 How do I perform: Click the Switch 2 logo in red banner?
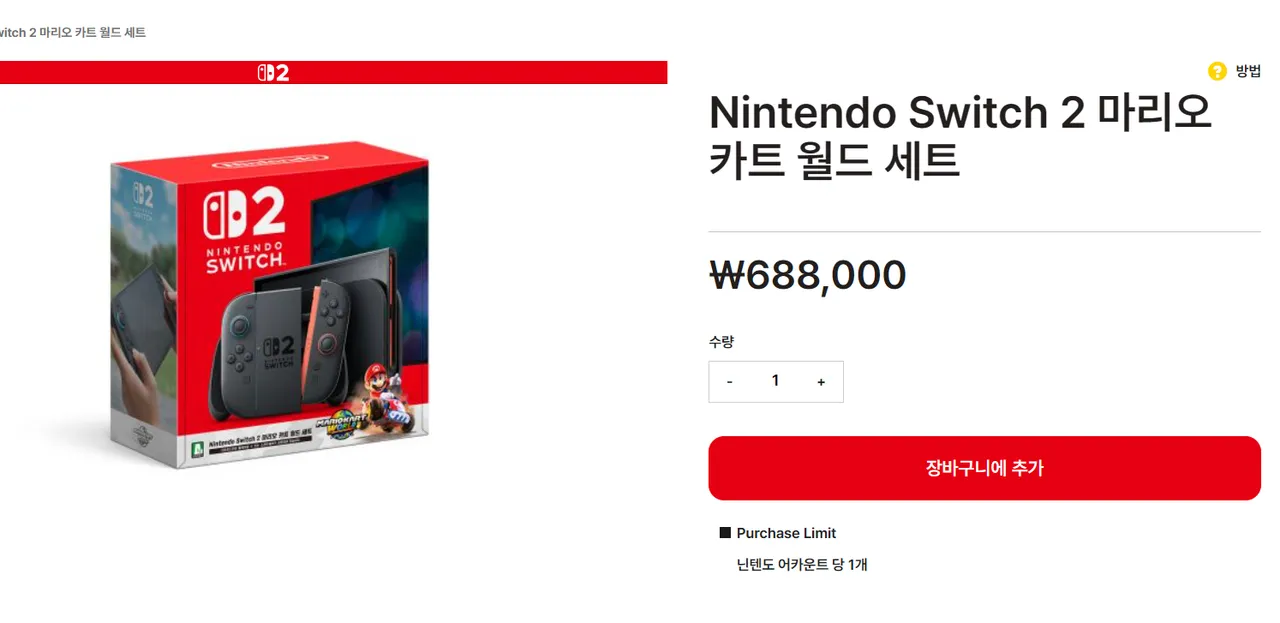pos(273,73)
